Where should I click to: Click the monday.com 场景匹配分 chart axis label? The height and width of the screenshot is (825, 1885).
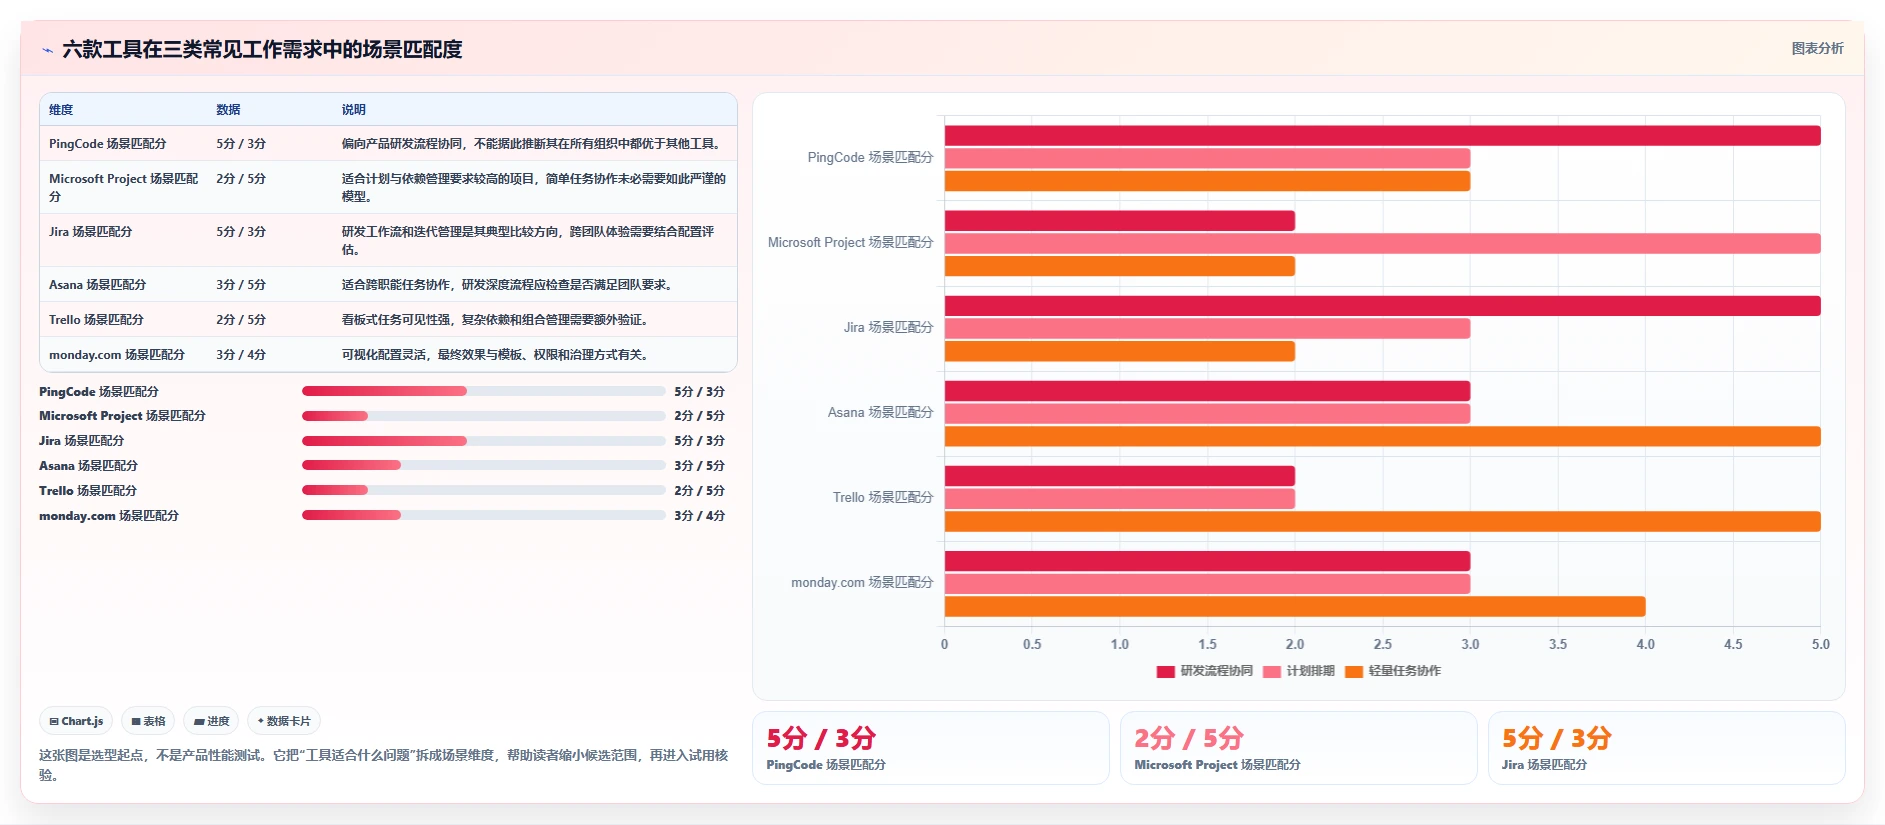862,582
